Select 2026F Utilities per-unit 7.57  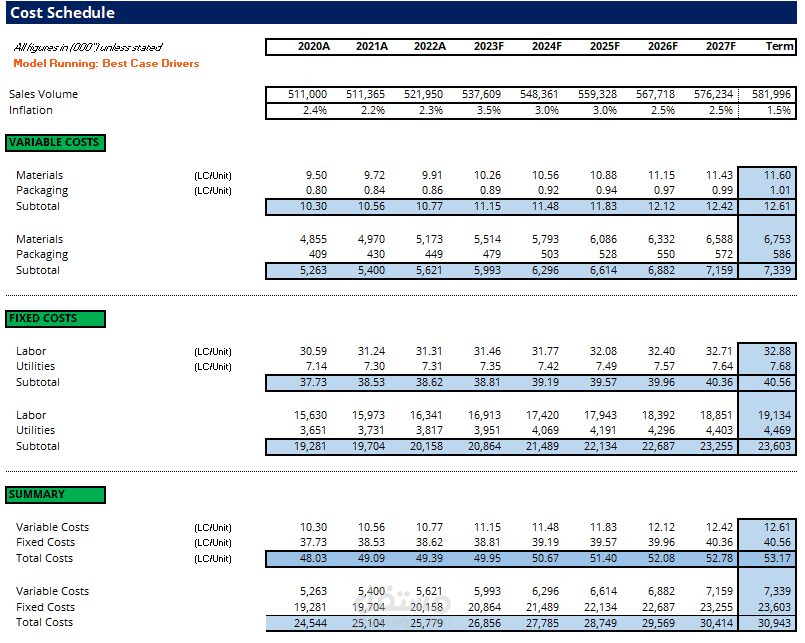664,367
